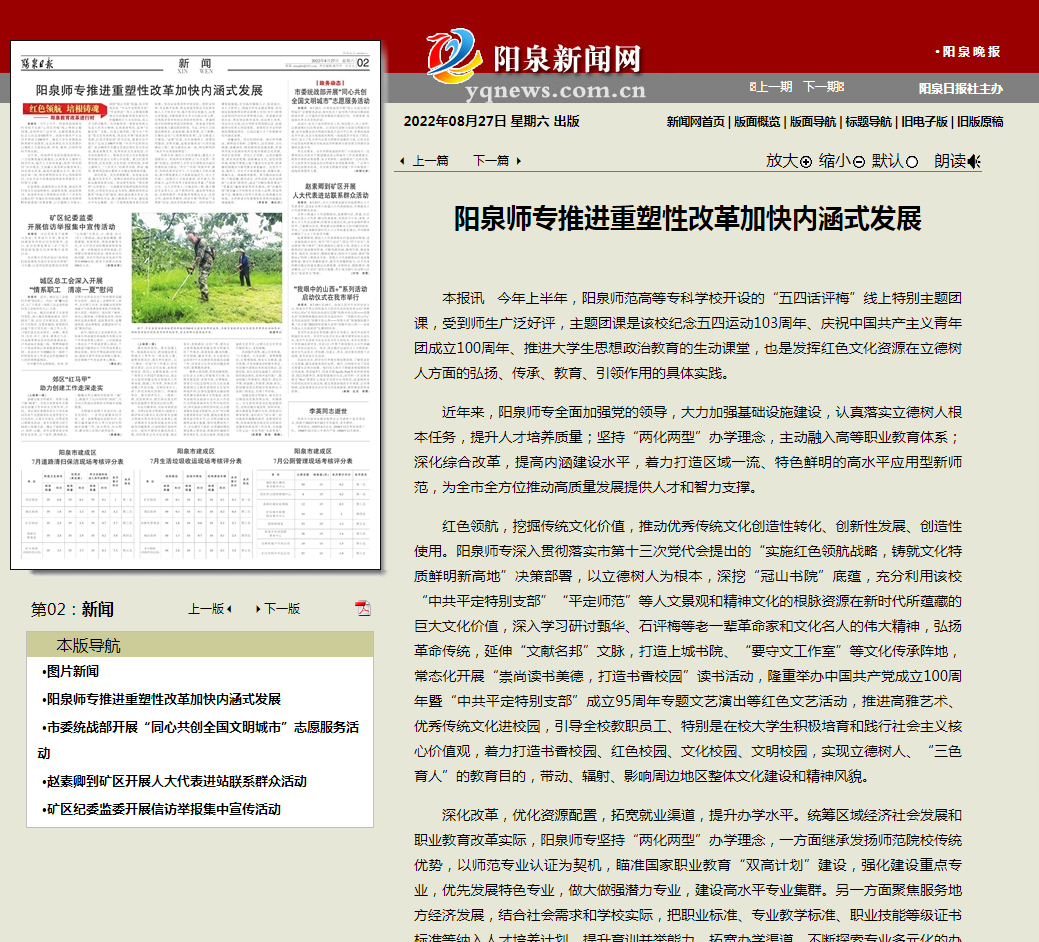The height and width of the screenshot is (942, 1039).
Task: Go to 上一版 previous page
Action: [x=210, y=609]
